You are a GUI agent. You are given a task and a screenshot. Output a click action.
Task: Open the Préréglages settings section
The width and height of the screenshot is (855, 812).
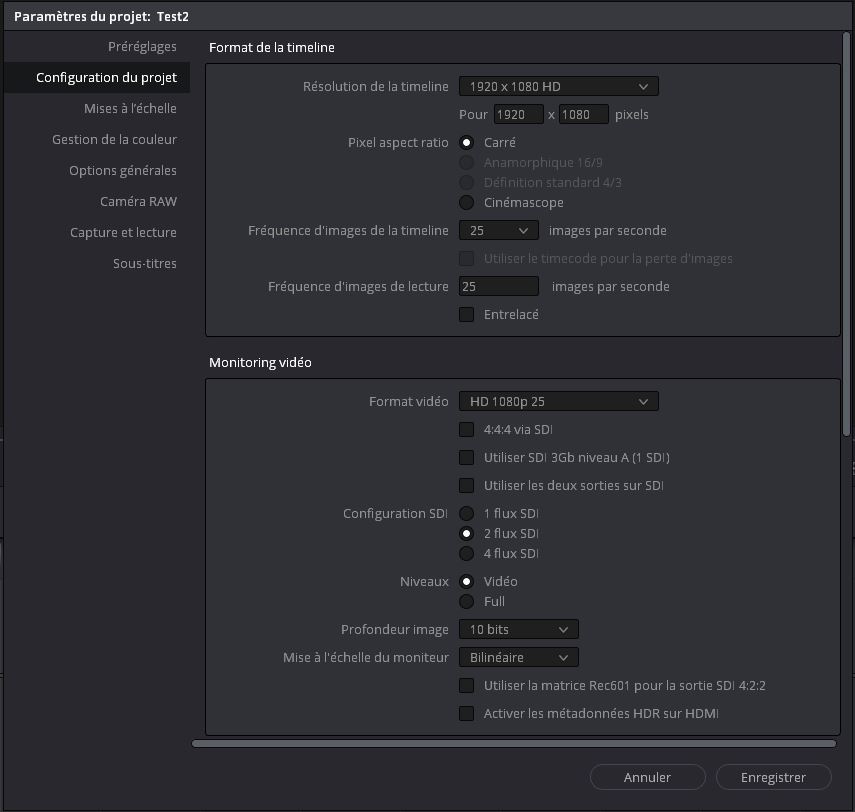point(142,47)
